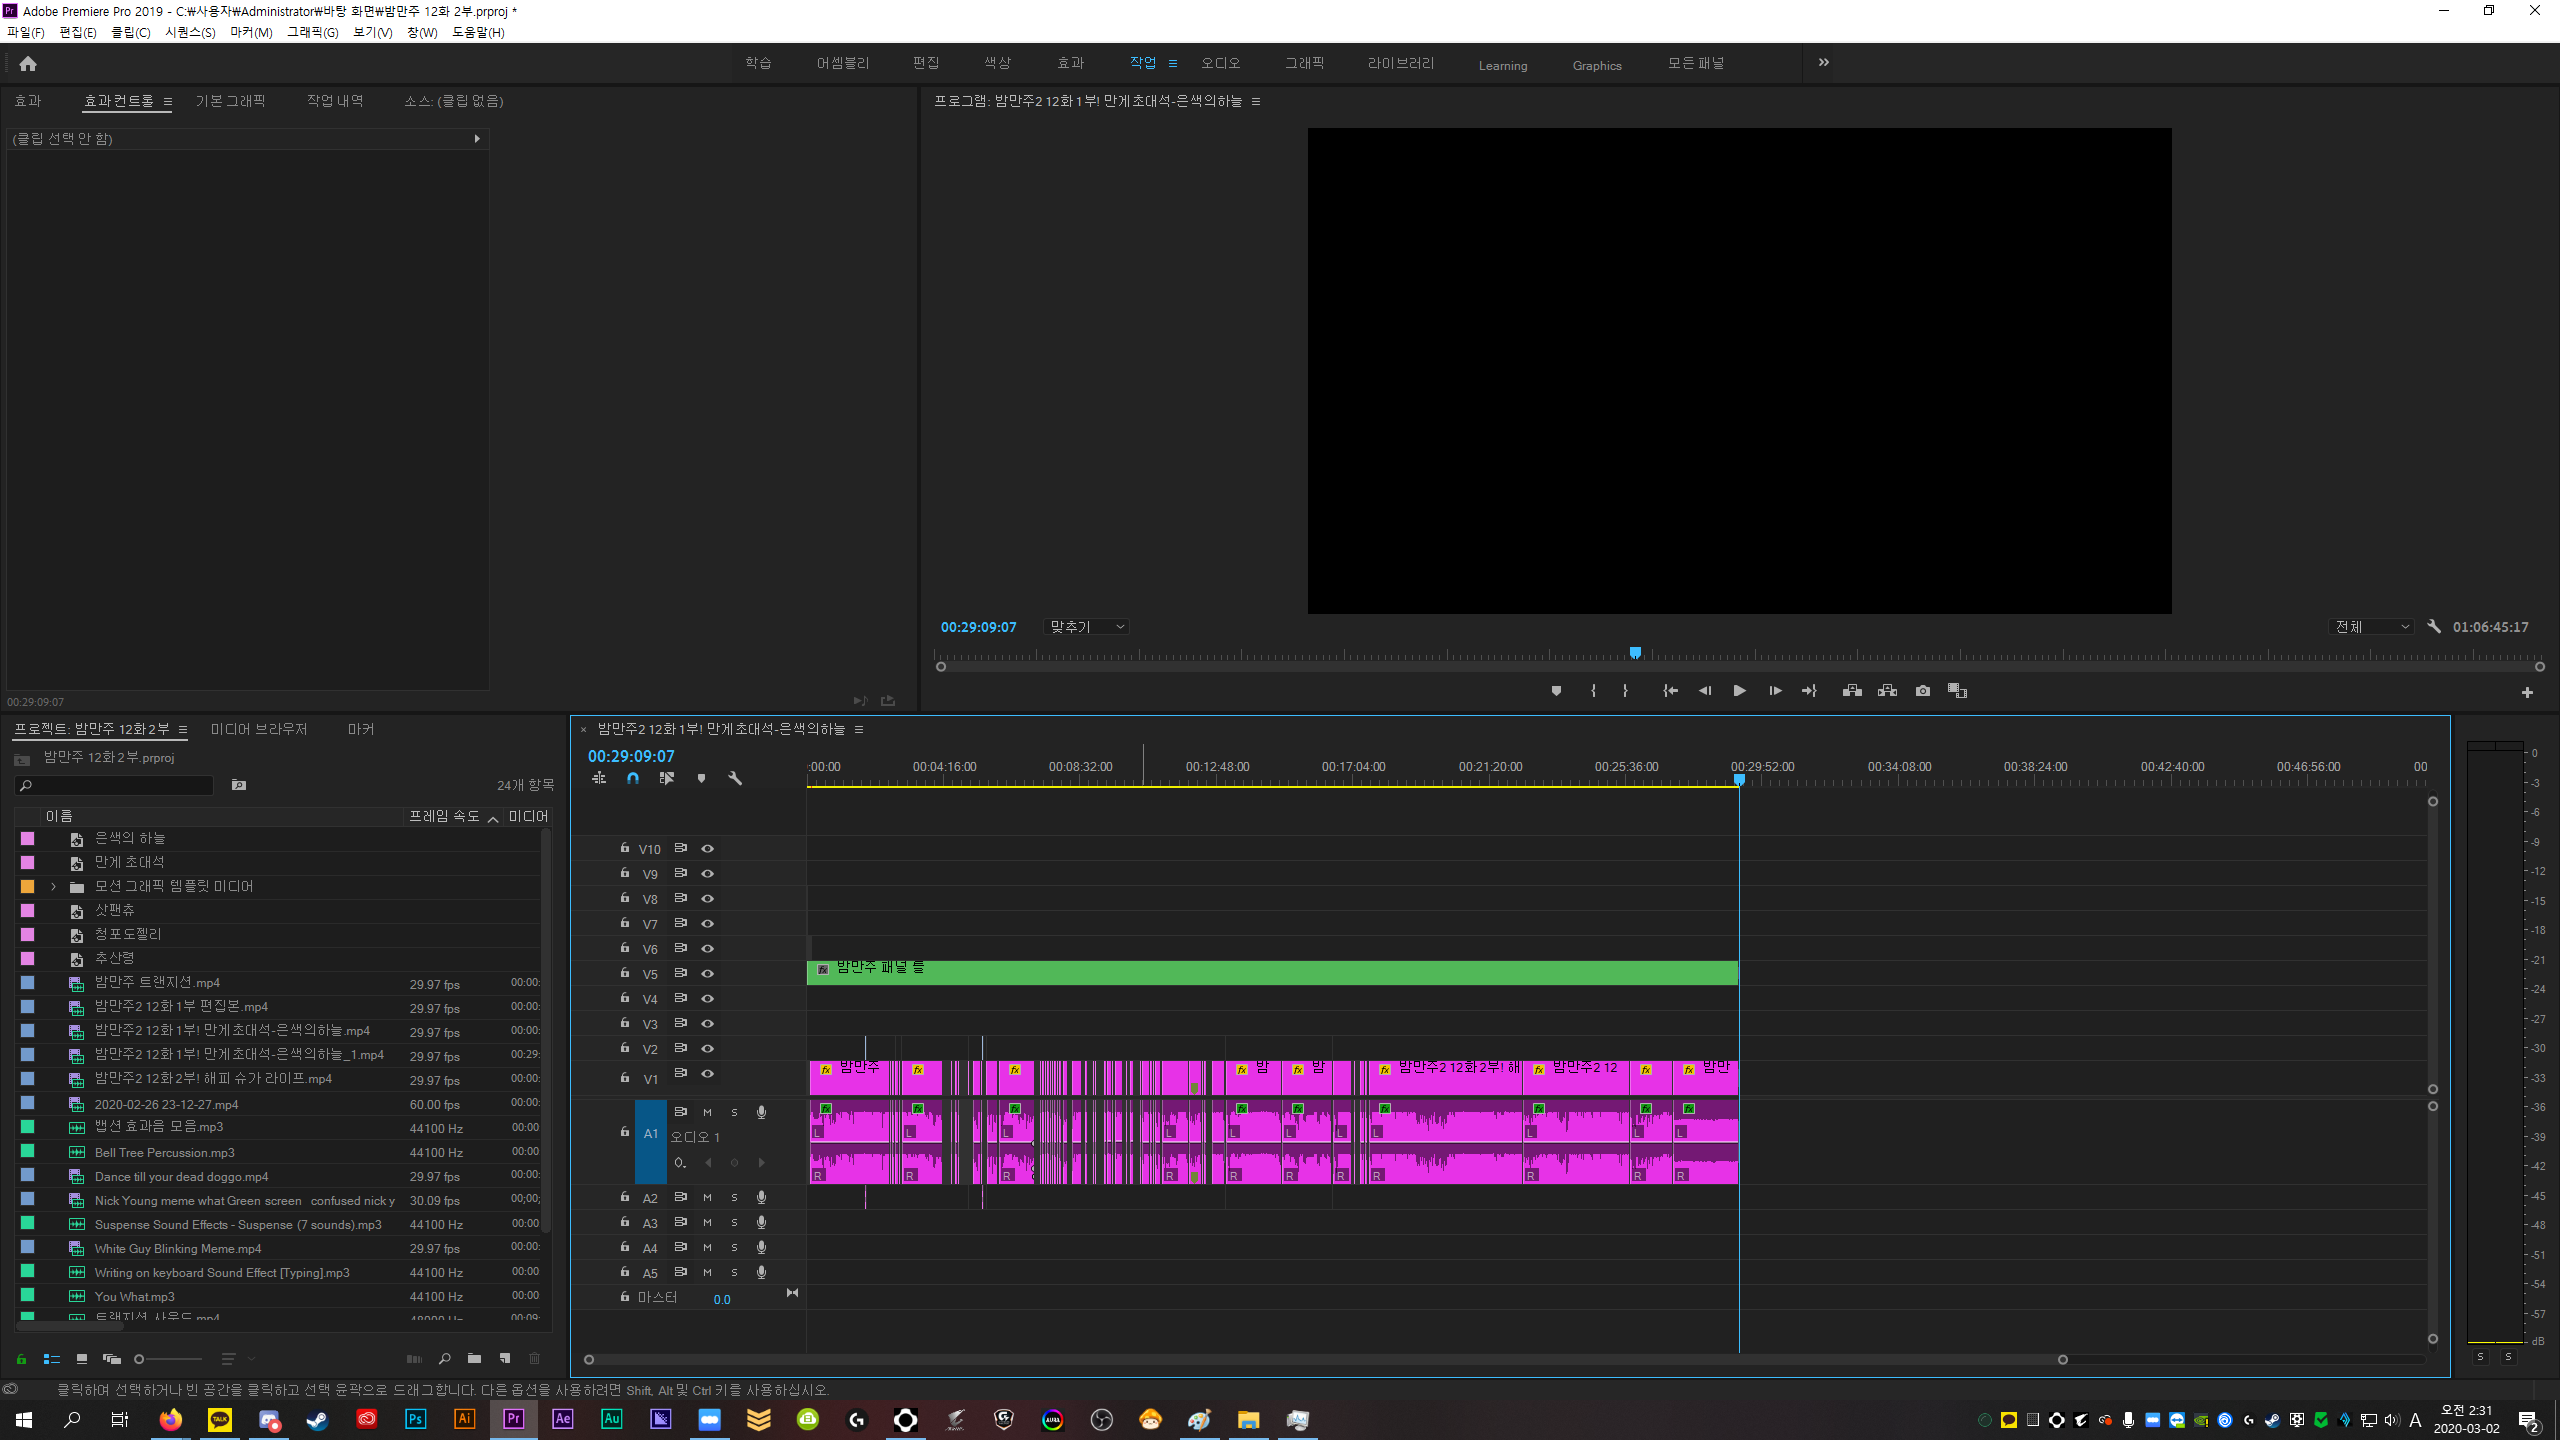Image resolution: width=2560 pixels, height=1440 pixels.
Task: Click the Export Frame camera icon
Action: 1922,691
